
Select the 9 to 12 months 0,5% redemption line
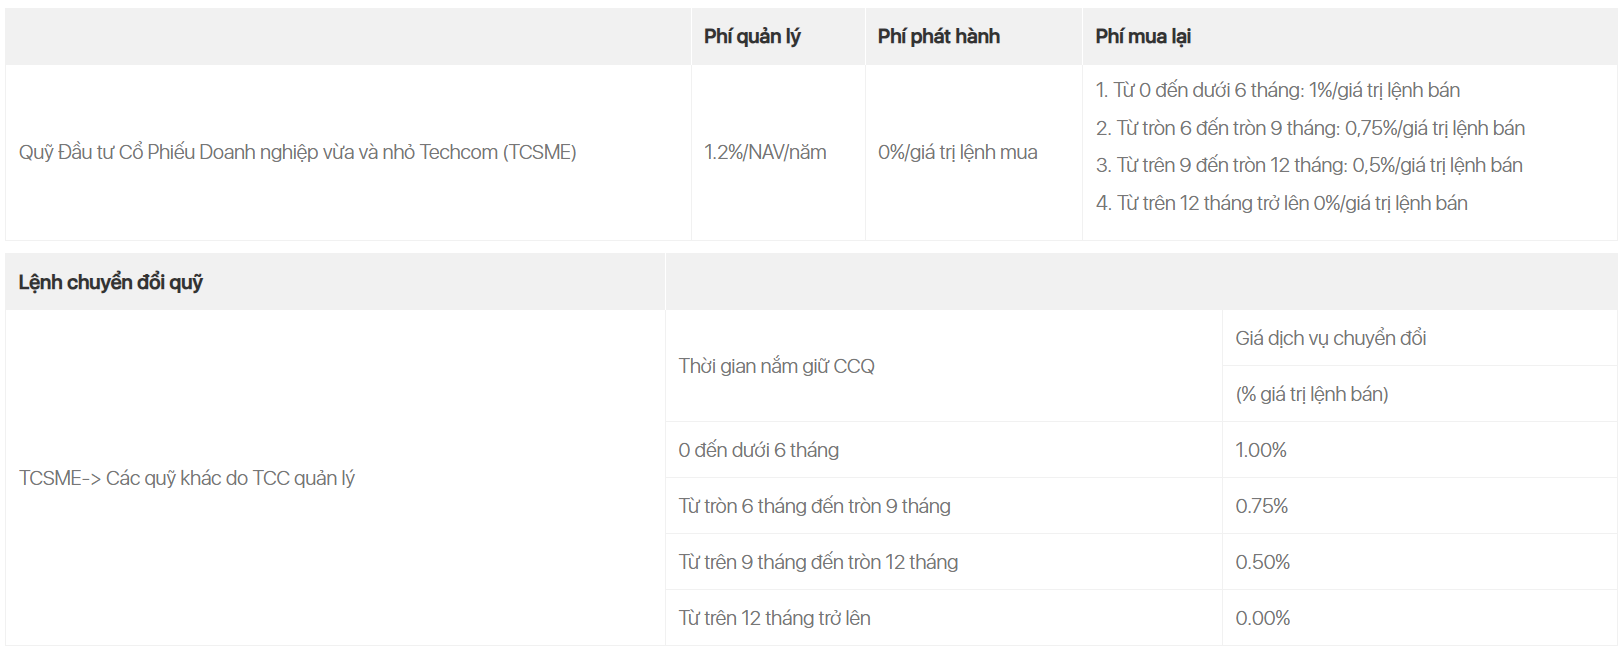1309,165
